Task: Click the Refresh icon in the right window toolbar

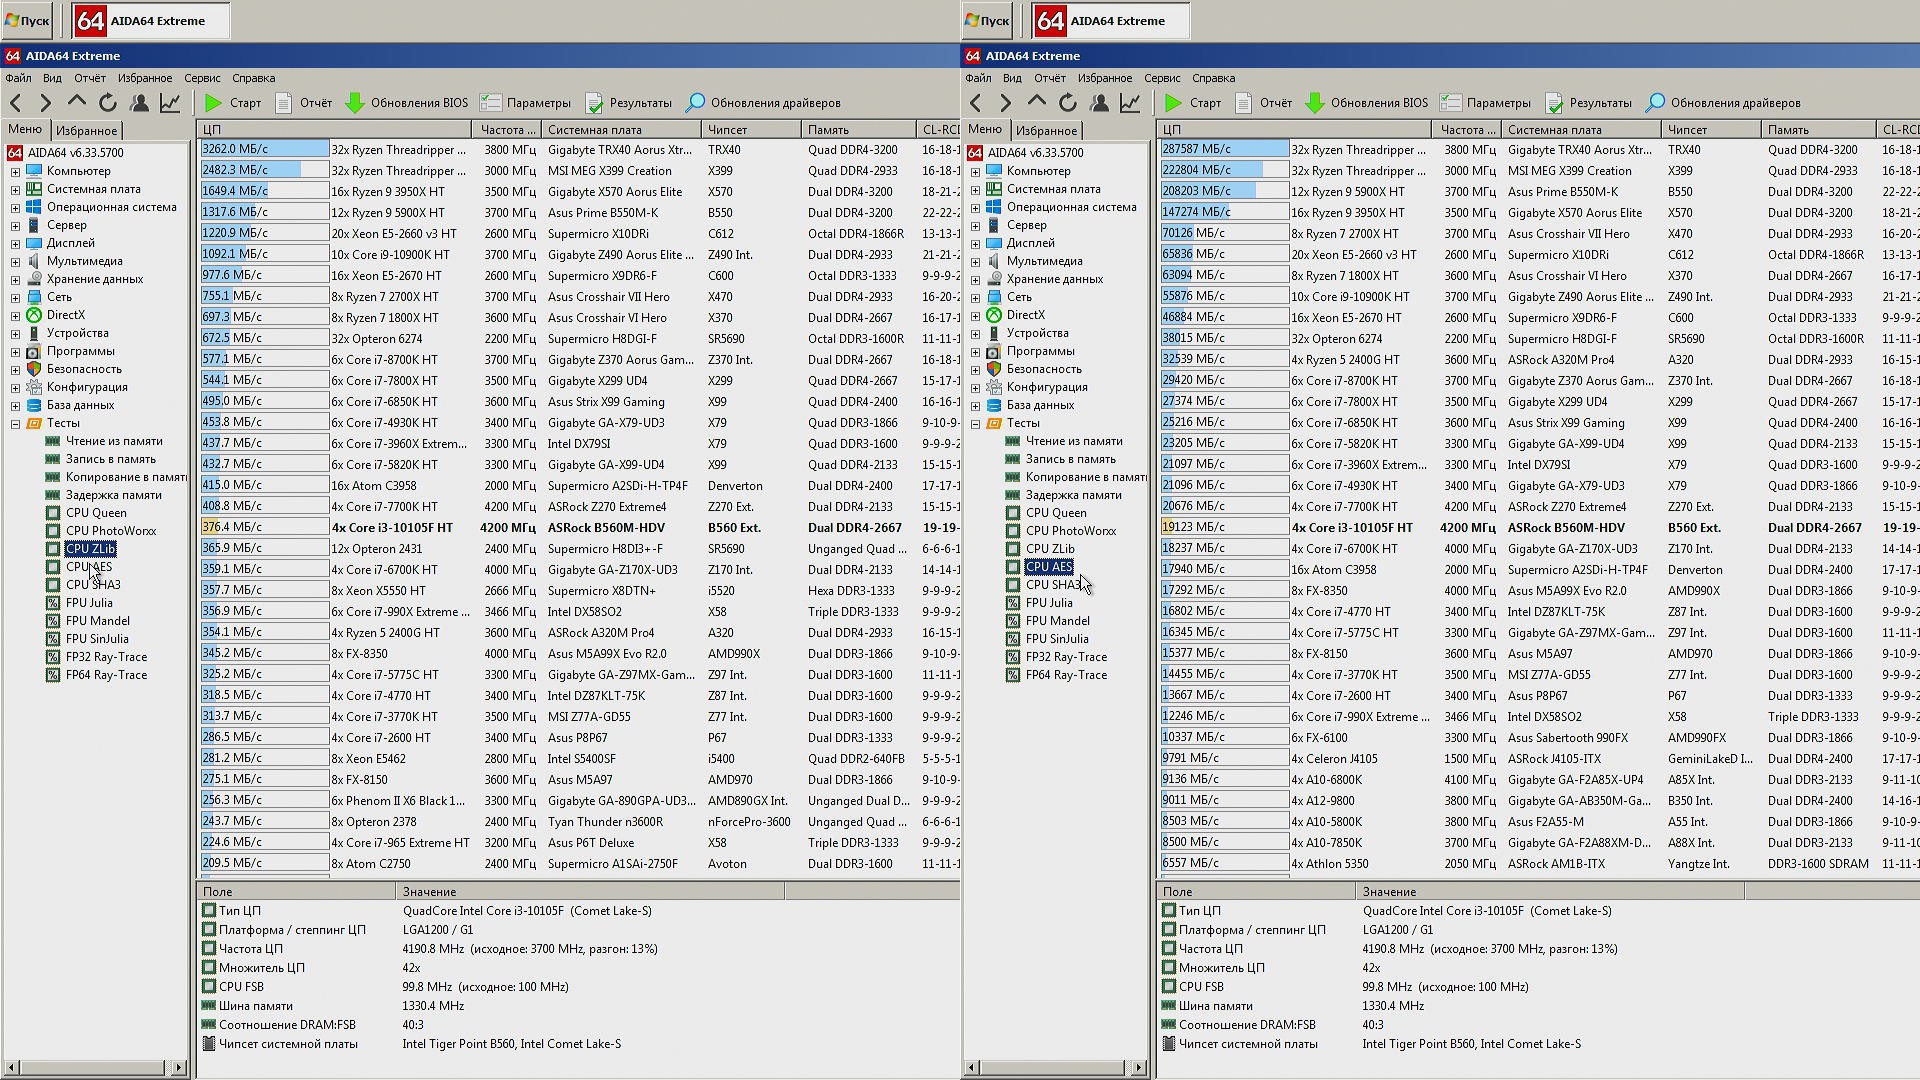Action: click(x=1068, y=103)
